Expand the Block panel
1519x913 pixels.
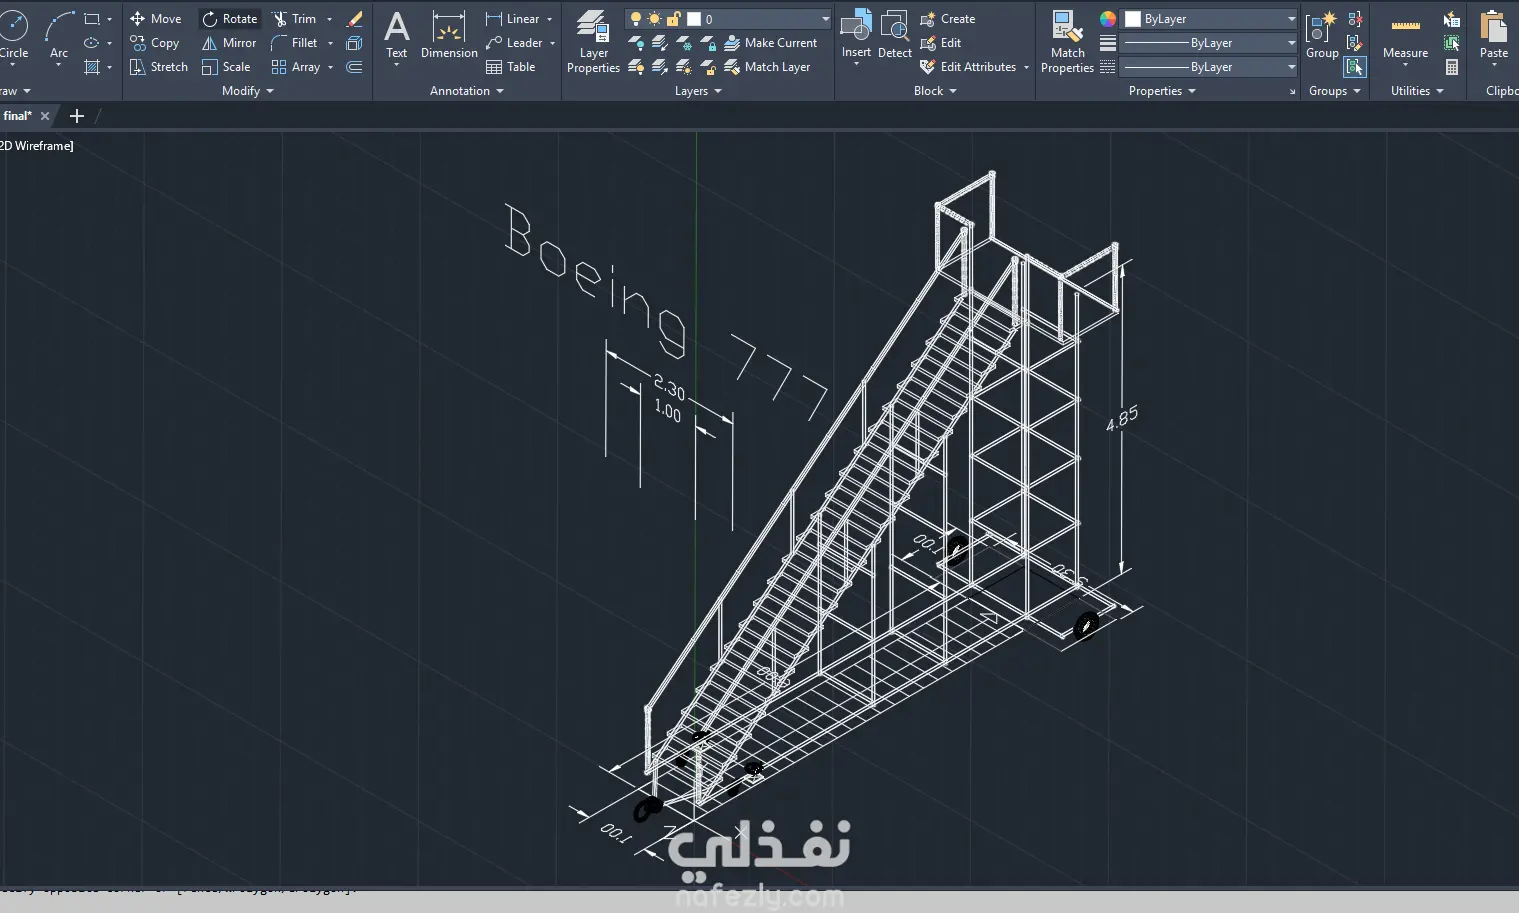click(x=935, y=91)
